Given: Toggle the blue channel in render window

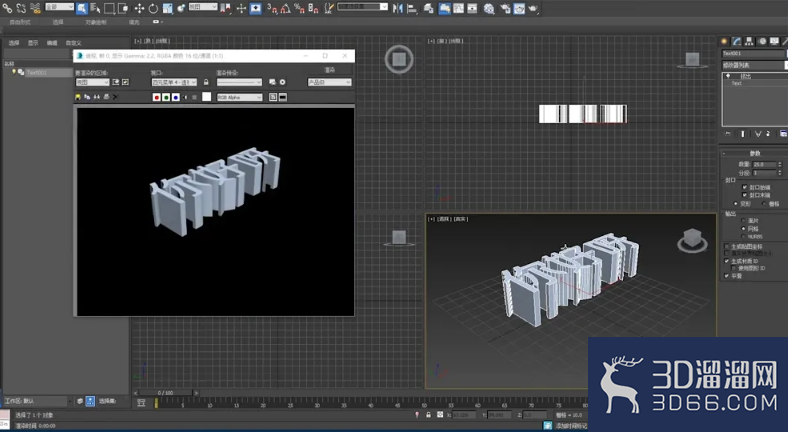Looking at the screenshot, I should click(x=175, y=97).
